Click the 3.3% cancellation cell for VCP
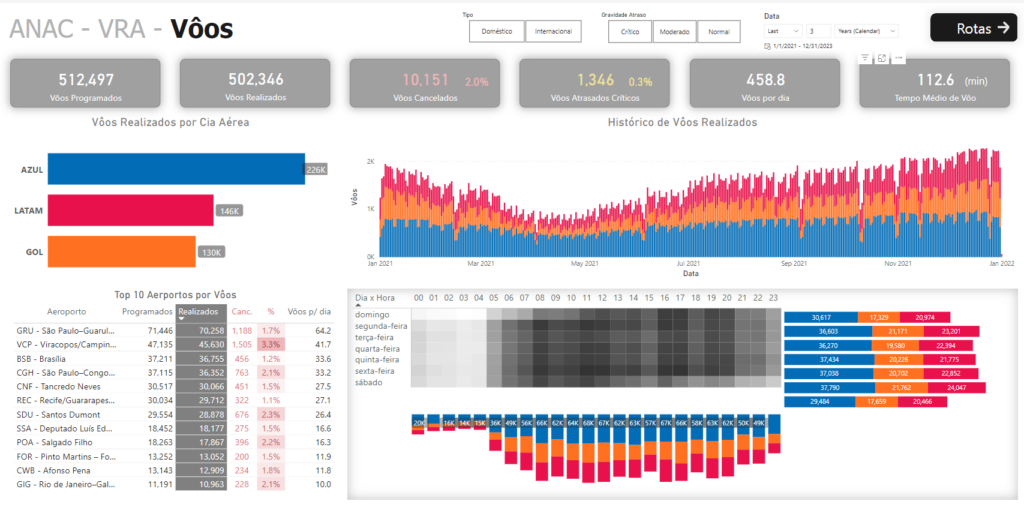This screenshot has width=1024, height=507. (271, 345)
